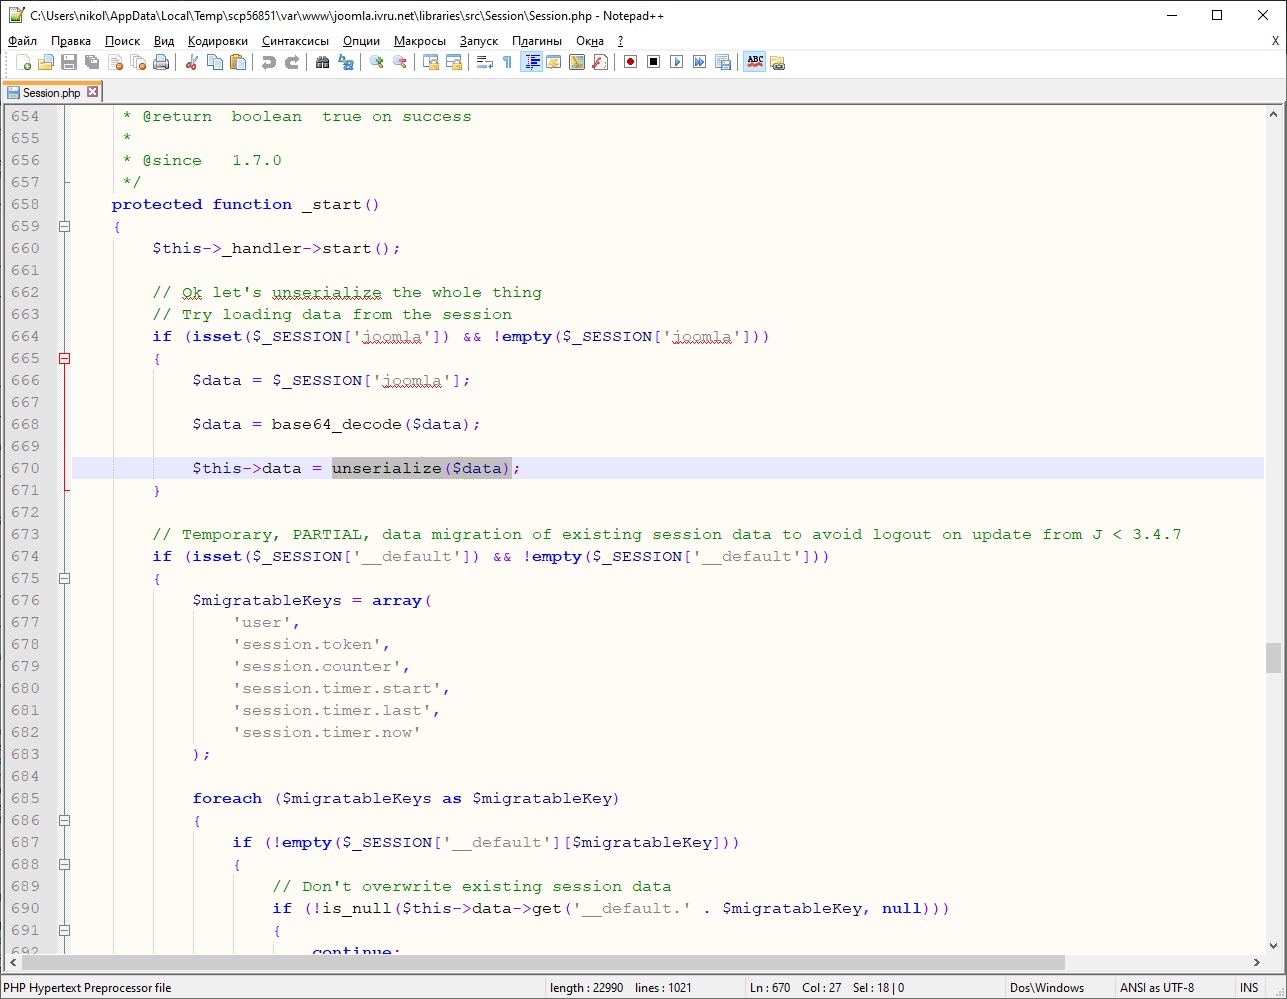The image size is (1287, 999).
Task: Click the horizontal scrollbar thumb
Action: tap(543, 963)
